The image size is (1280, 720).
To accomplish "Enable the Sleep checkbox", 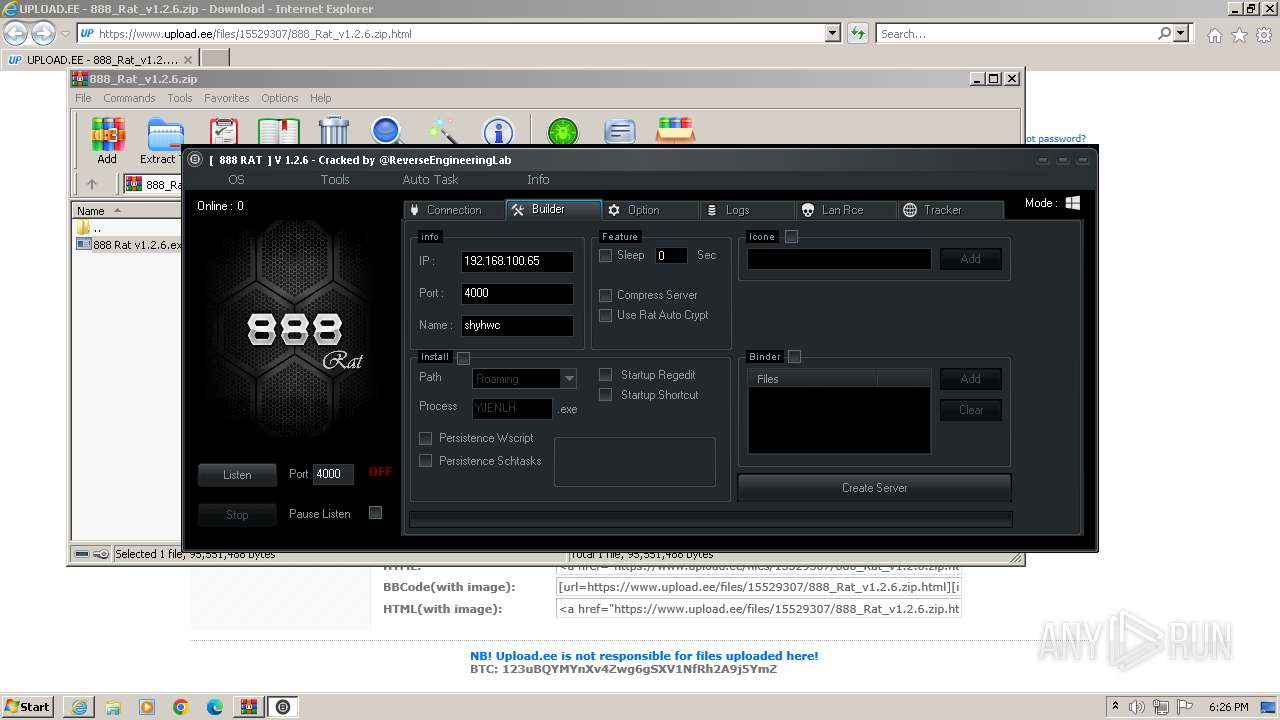I will point(605,255).
